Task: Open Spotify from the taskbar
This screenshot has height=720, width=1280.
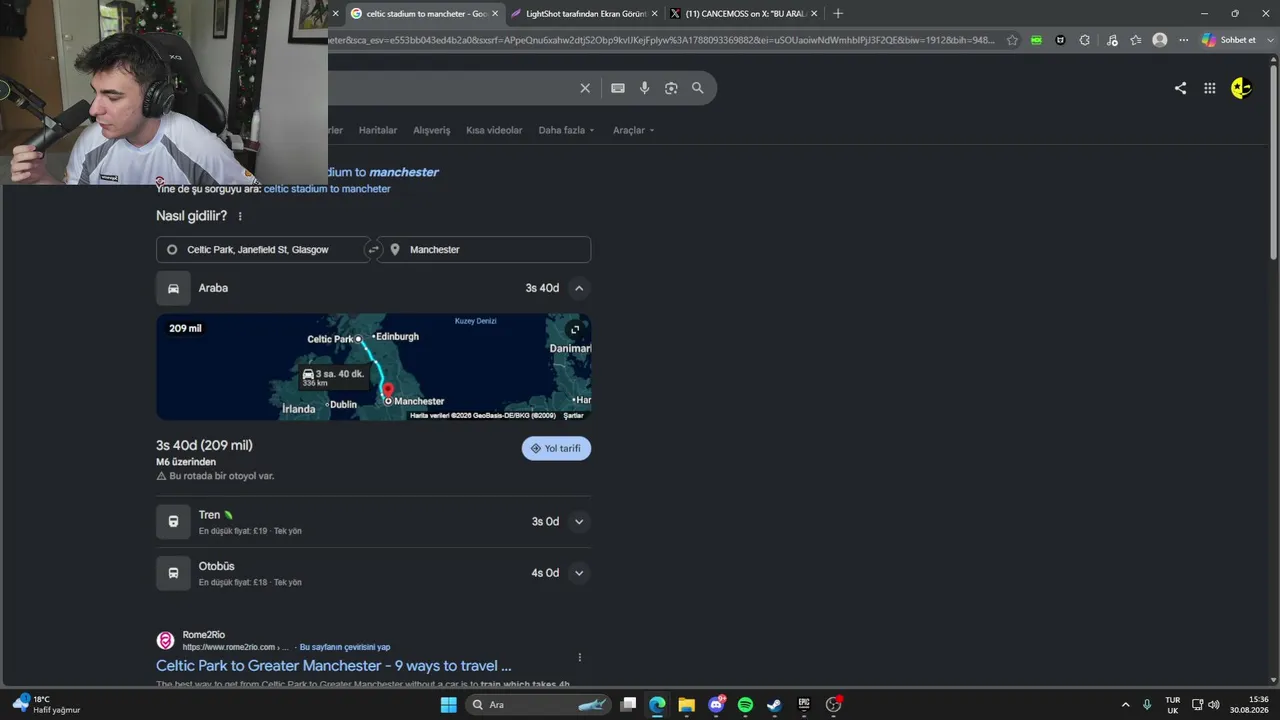Action: pyautogui.click(x=745, y=705)
